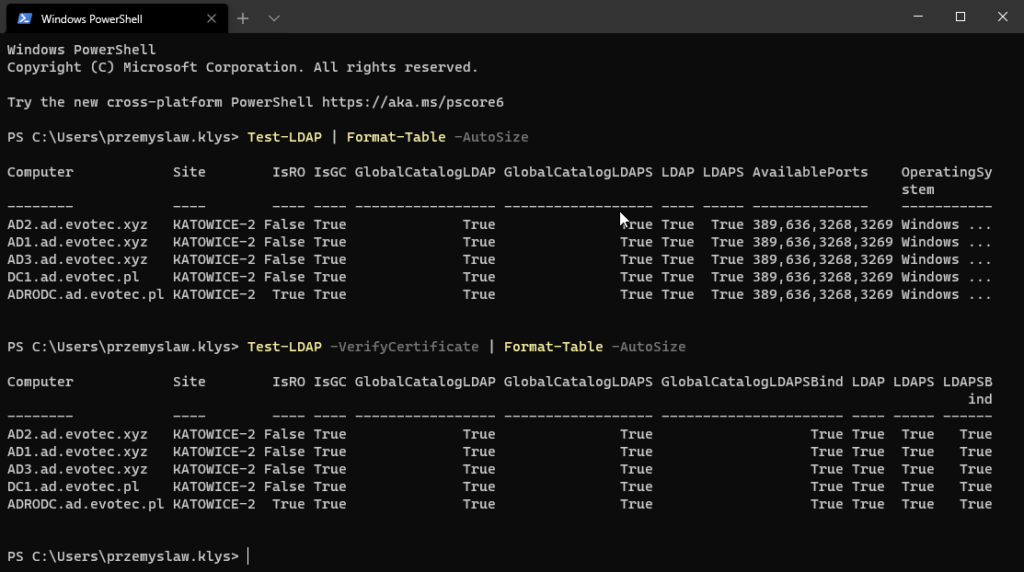Click AD2.ad.evotec.xyz in the first table

coord(77,225)
